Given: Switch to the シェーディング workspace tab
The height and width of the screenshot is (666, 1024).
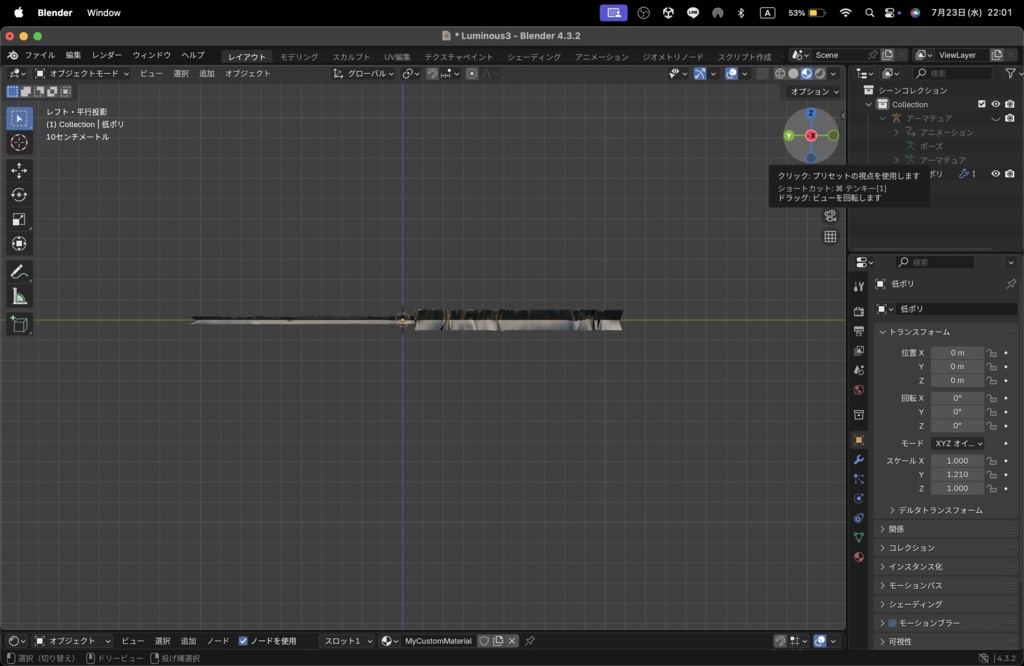Looking at the screenshot, I should click(534, 57).
